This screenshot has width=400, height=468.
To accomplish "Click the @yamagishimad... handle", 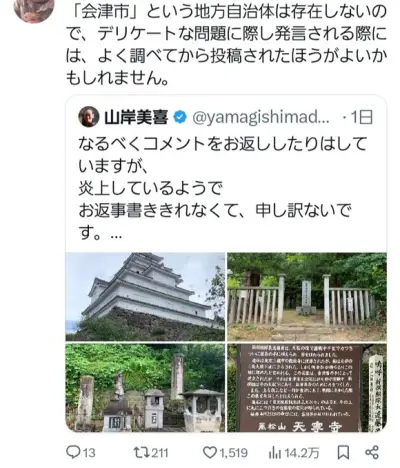I will coord(261,117).
